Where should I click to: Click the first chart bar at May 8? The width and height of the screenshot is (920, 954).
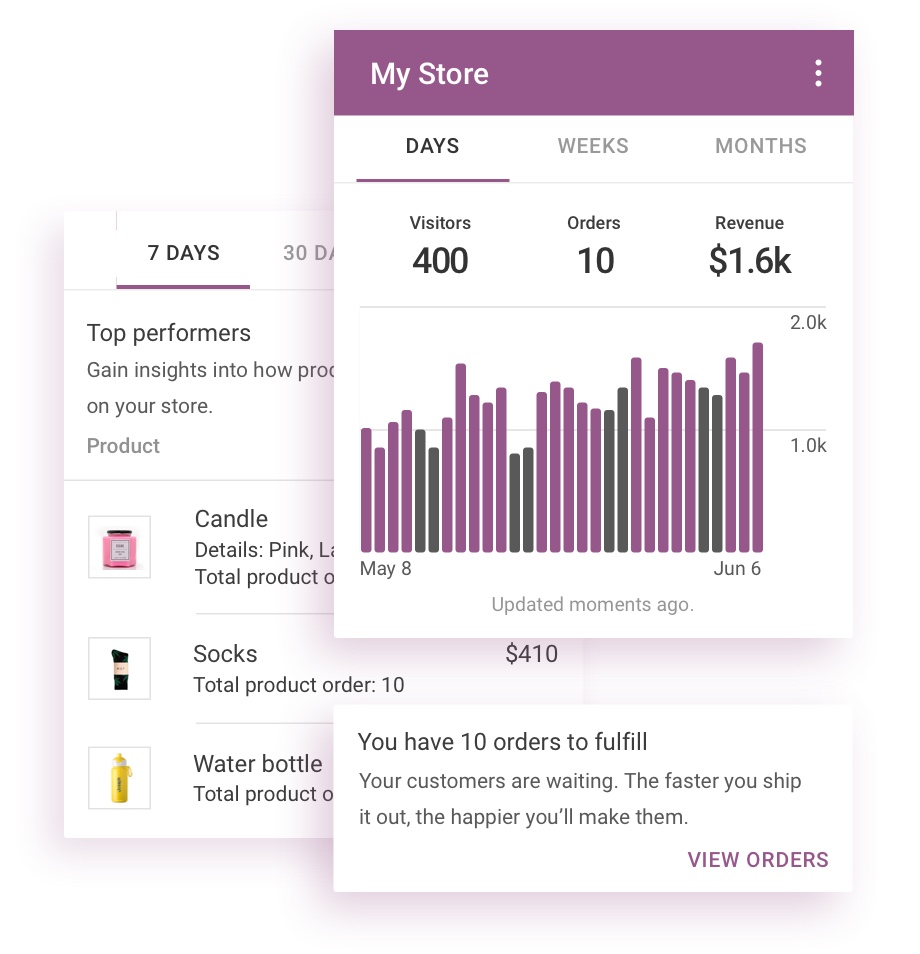[366, 490]
